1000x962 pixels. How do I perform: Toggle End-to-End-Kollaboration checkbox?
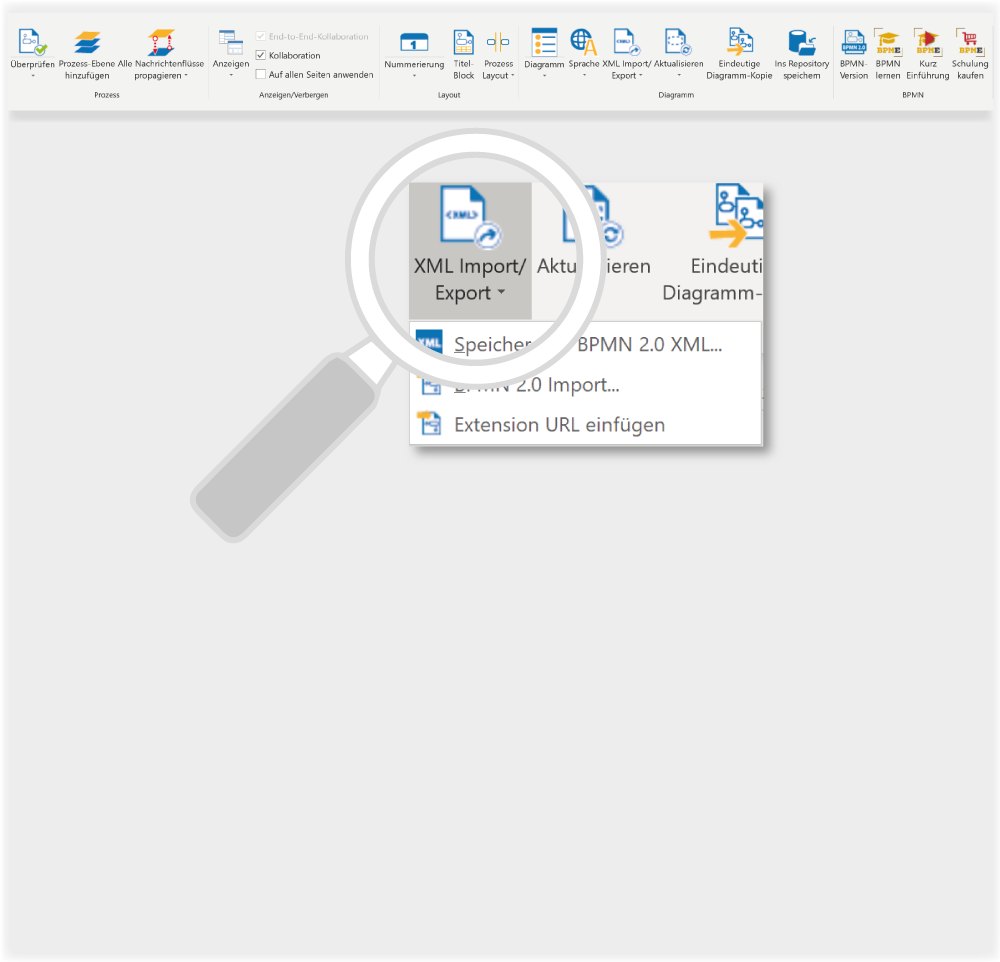(261, 36)
